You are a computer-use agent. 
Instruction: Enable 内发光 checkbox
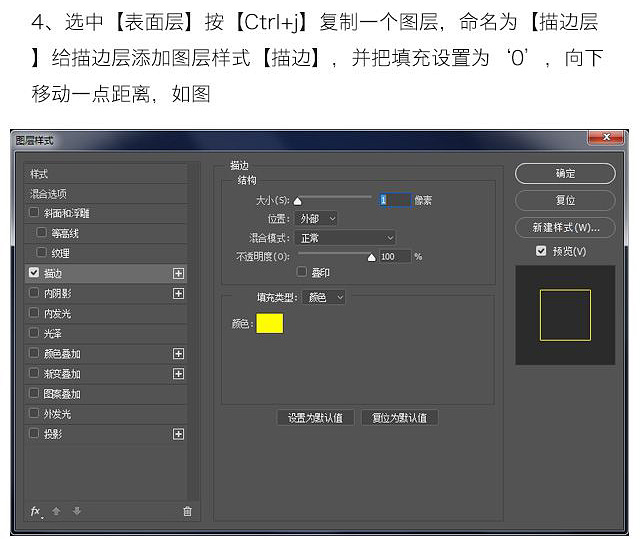pyautogui.click(x=34, y=313)
